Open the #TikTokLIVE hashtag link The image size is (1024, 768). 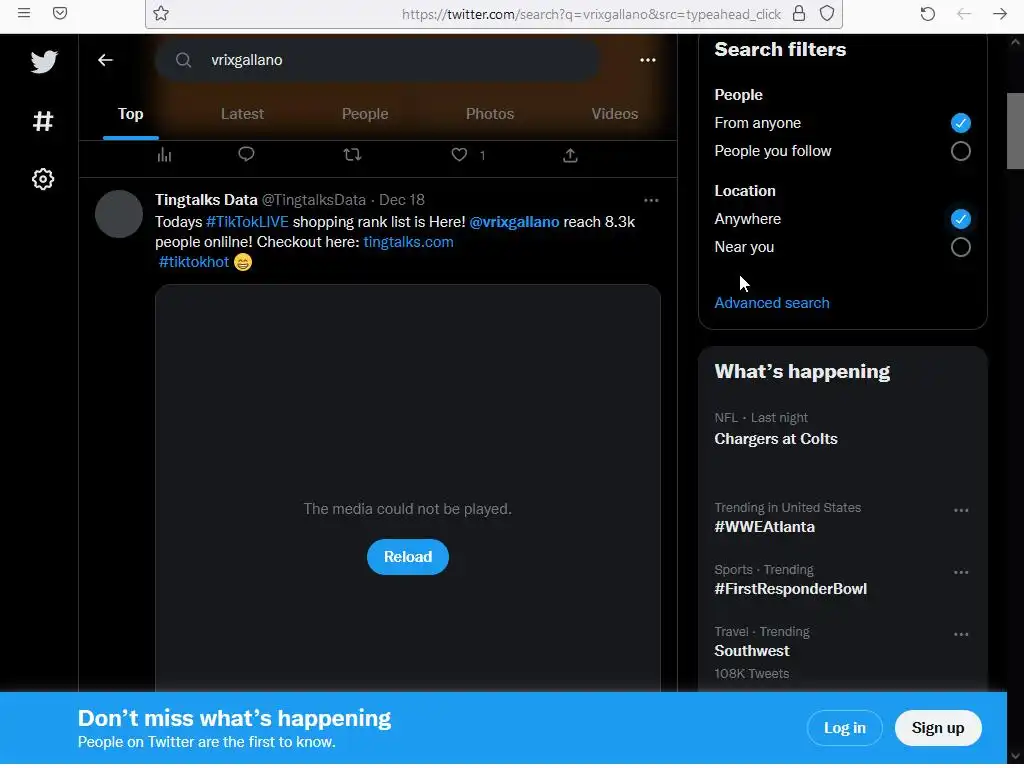248,222
